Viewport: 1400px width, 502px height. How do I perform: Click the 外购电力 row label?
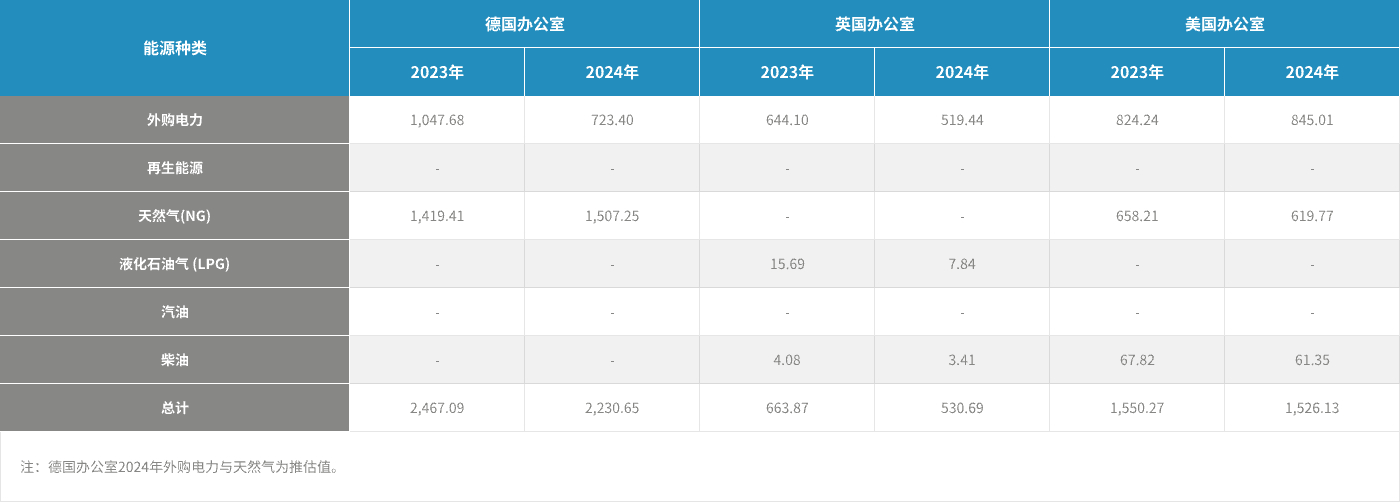175,120
